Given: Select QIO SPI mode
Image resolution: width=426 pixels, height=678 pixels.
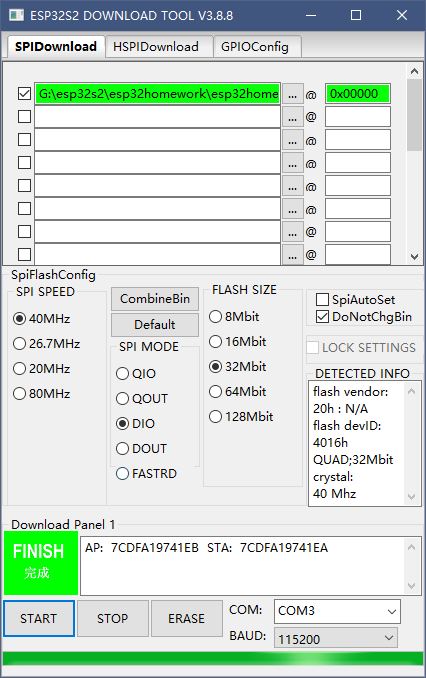Looking at the screenshot, I should [x=136, y=374].
